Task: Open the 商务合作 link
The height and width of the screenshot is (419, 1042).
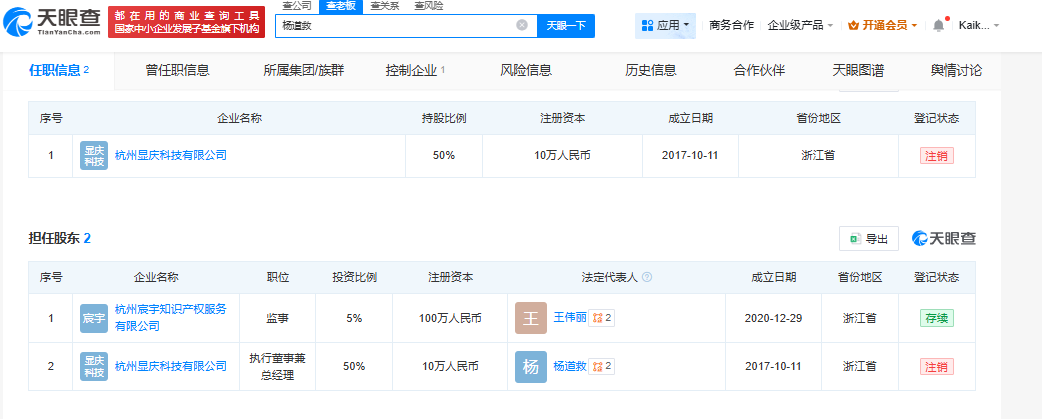Action: coord(732,25)
